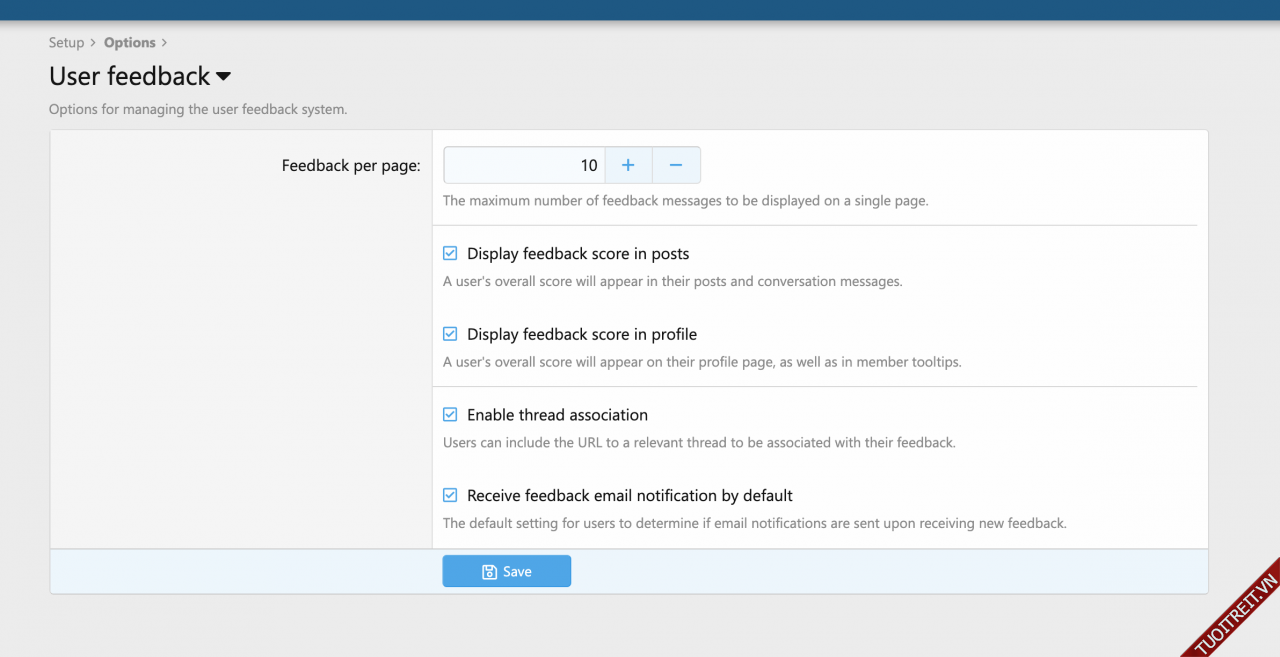1280x657 pixels.
Task: Click the Enable thread association label text
Action: click(x=557, y=415)
